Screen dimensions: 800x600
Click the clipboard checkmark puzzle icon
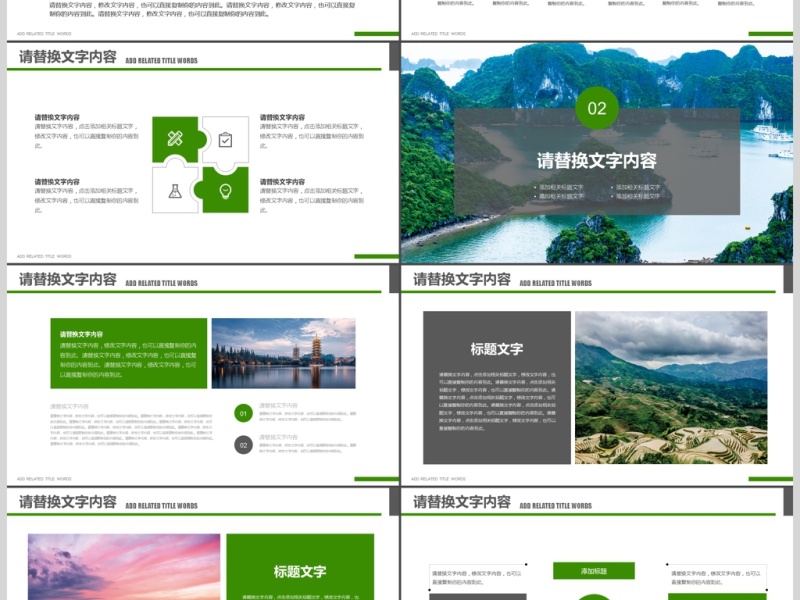225,139
